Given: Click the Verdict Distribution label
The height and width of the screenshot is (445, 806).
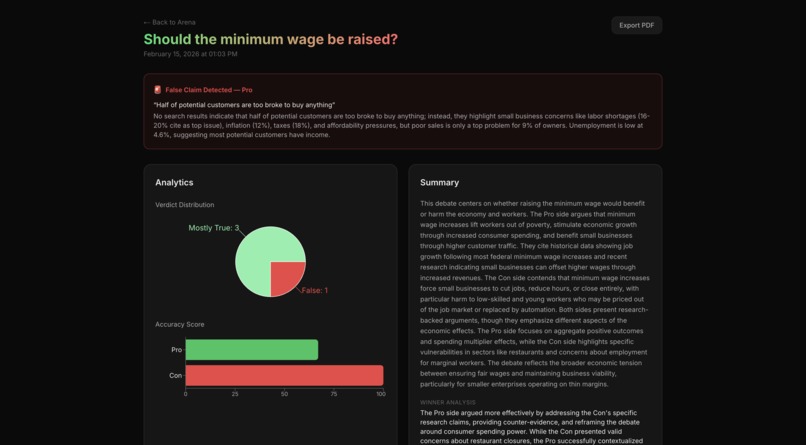Looking at the screenshot, I should [185, 205].
